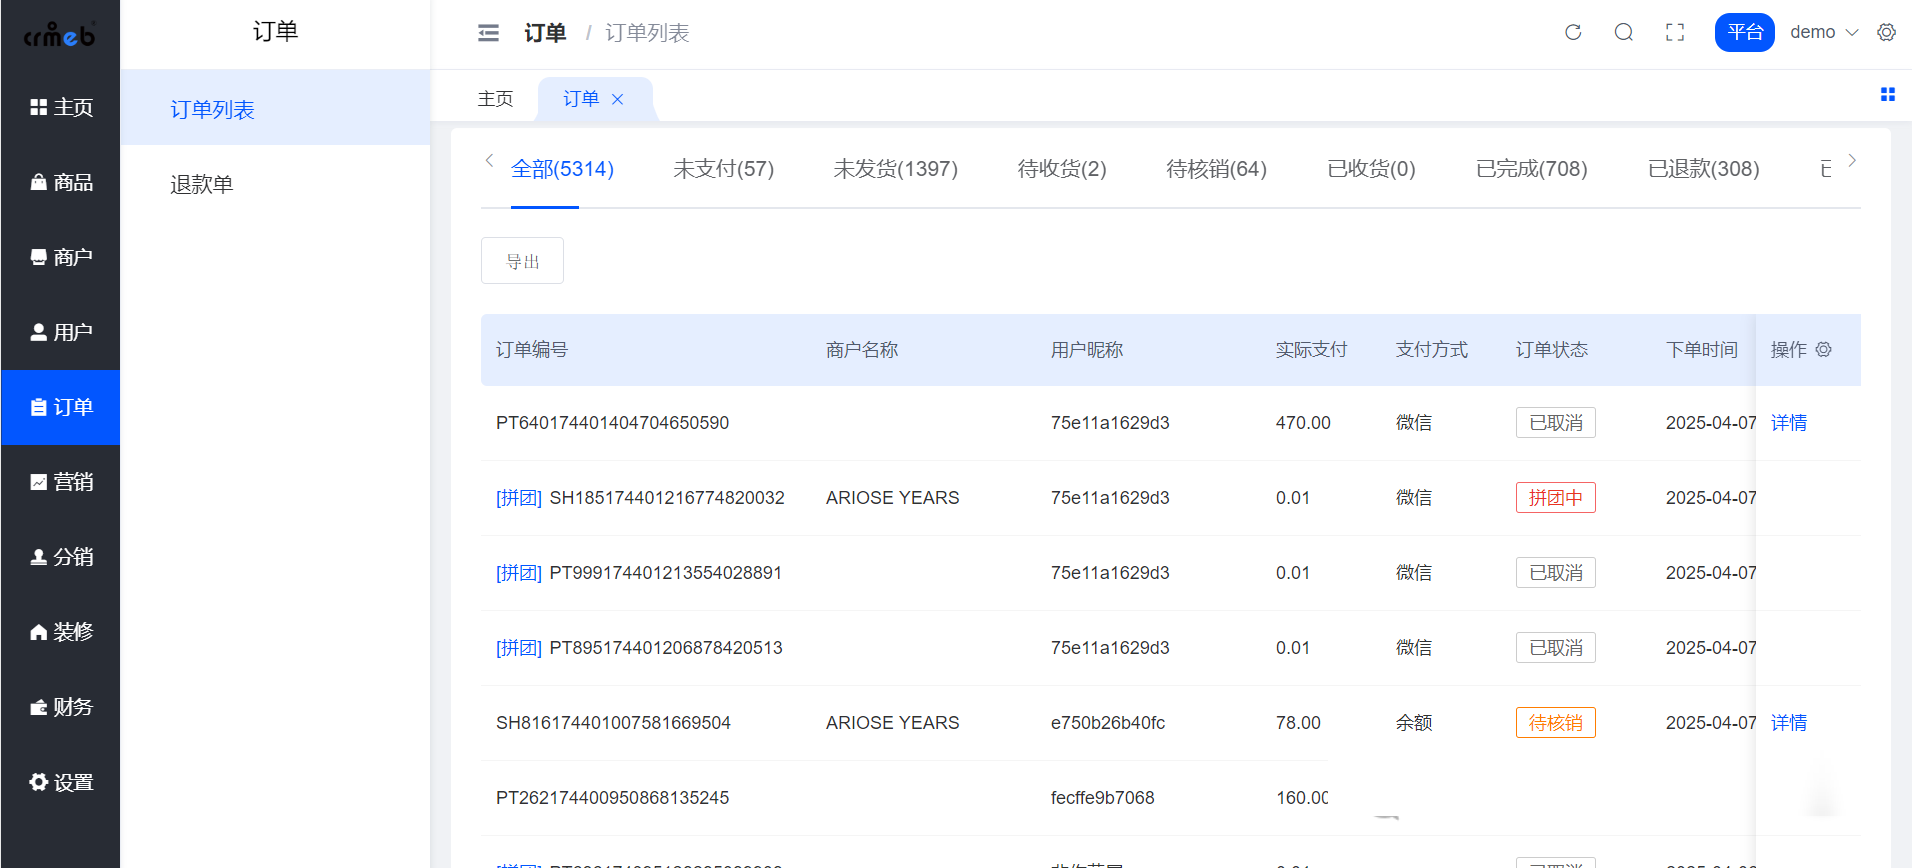The width and height of the screenshot is (1912, 868).
Task: Open the settings gear in top bar
Action: (1886, 33)
